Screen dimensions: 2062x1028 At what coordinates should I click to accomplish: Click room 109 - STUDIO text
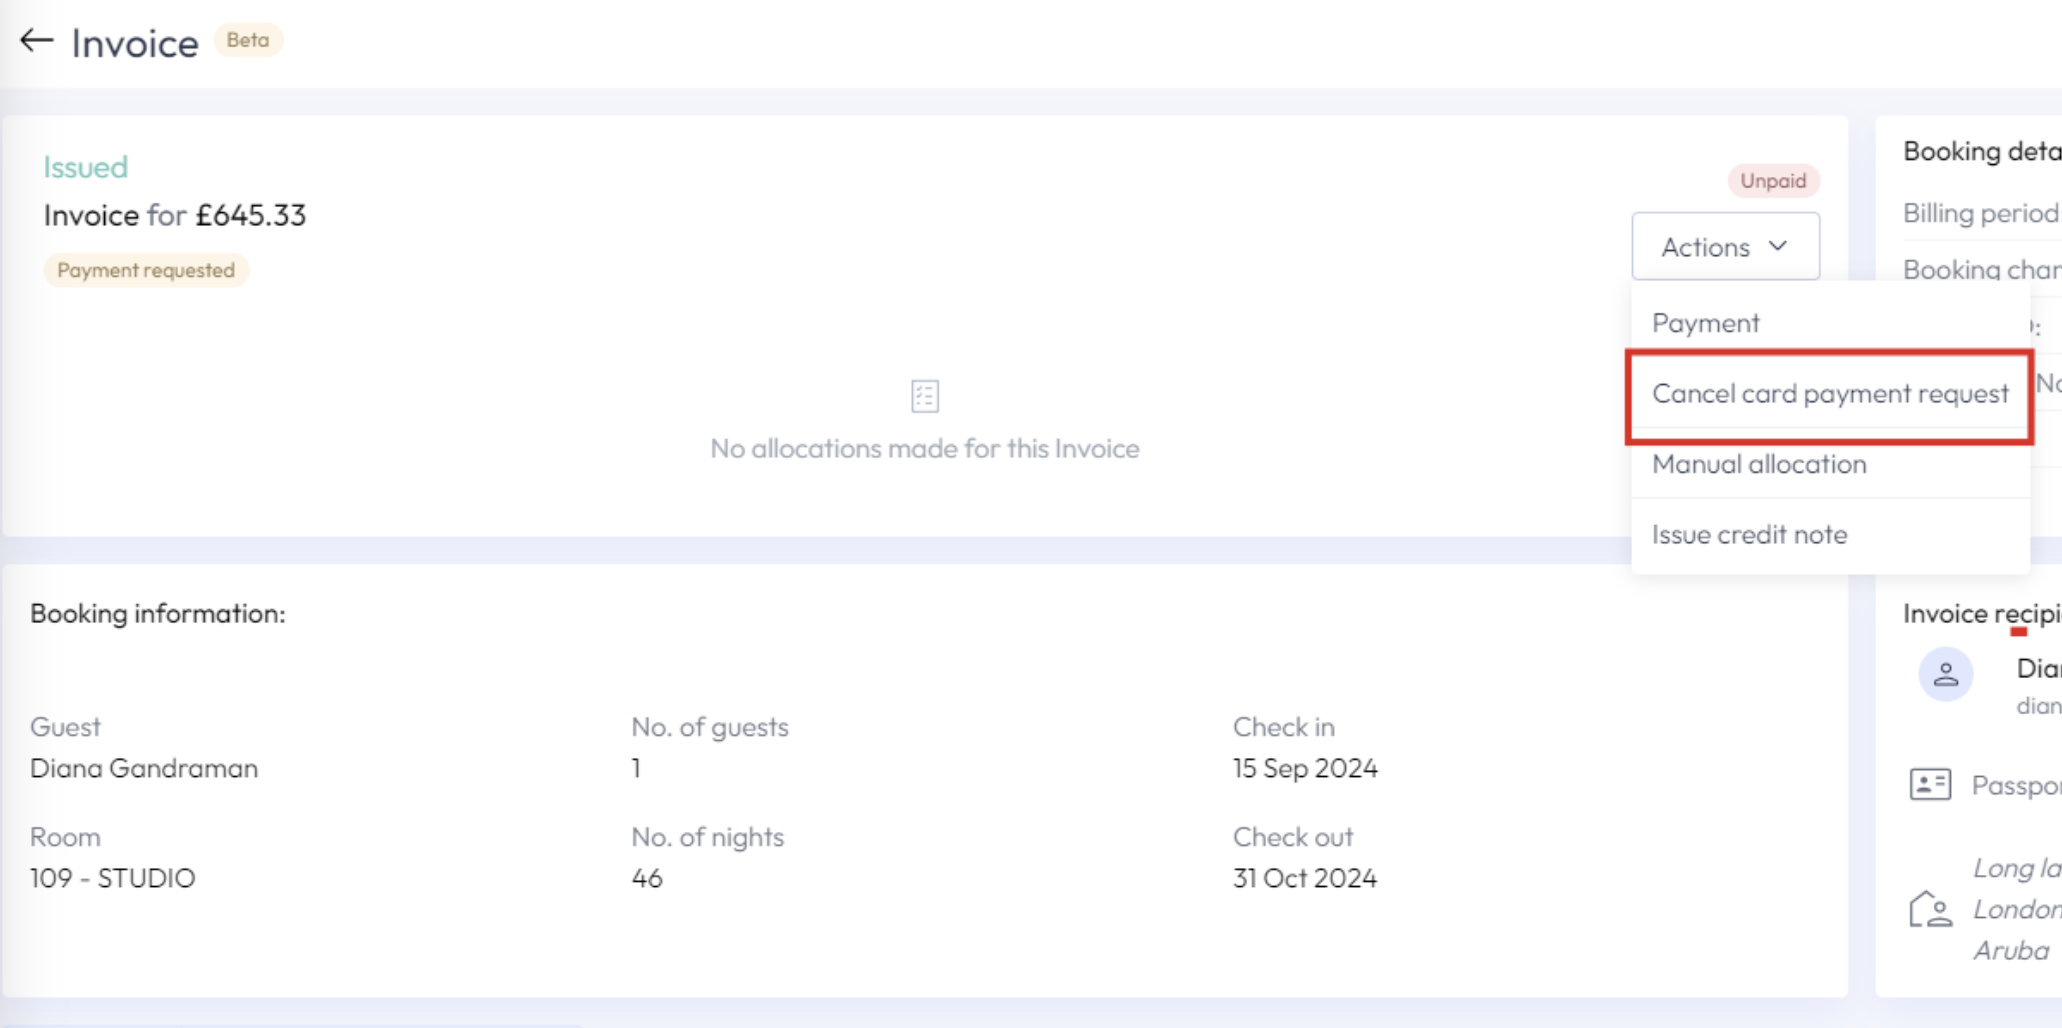click(113, 878)
